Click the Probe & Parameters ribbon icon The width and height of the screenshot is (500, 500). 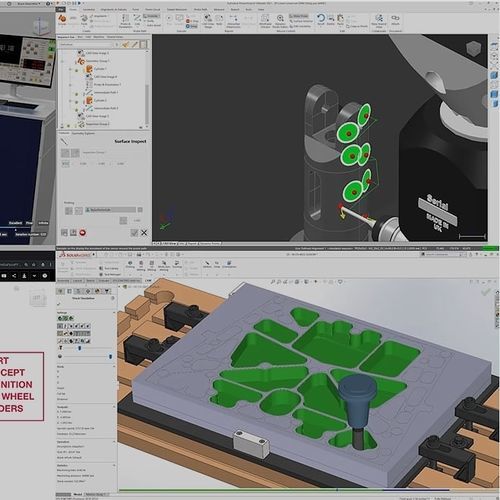[x=125, y=18]
